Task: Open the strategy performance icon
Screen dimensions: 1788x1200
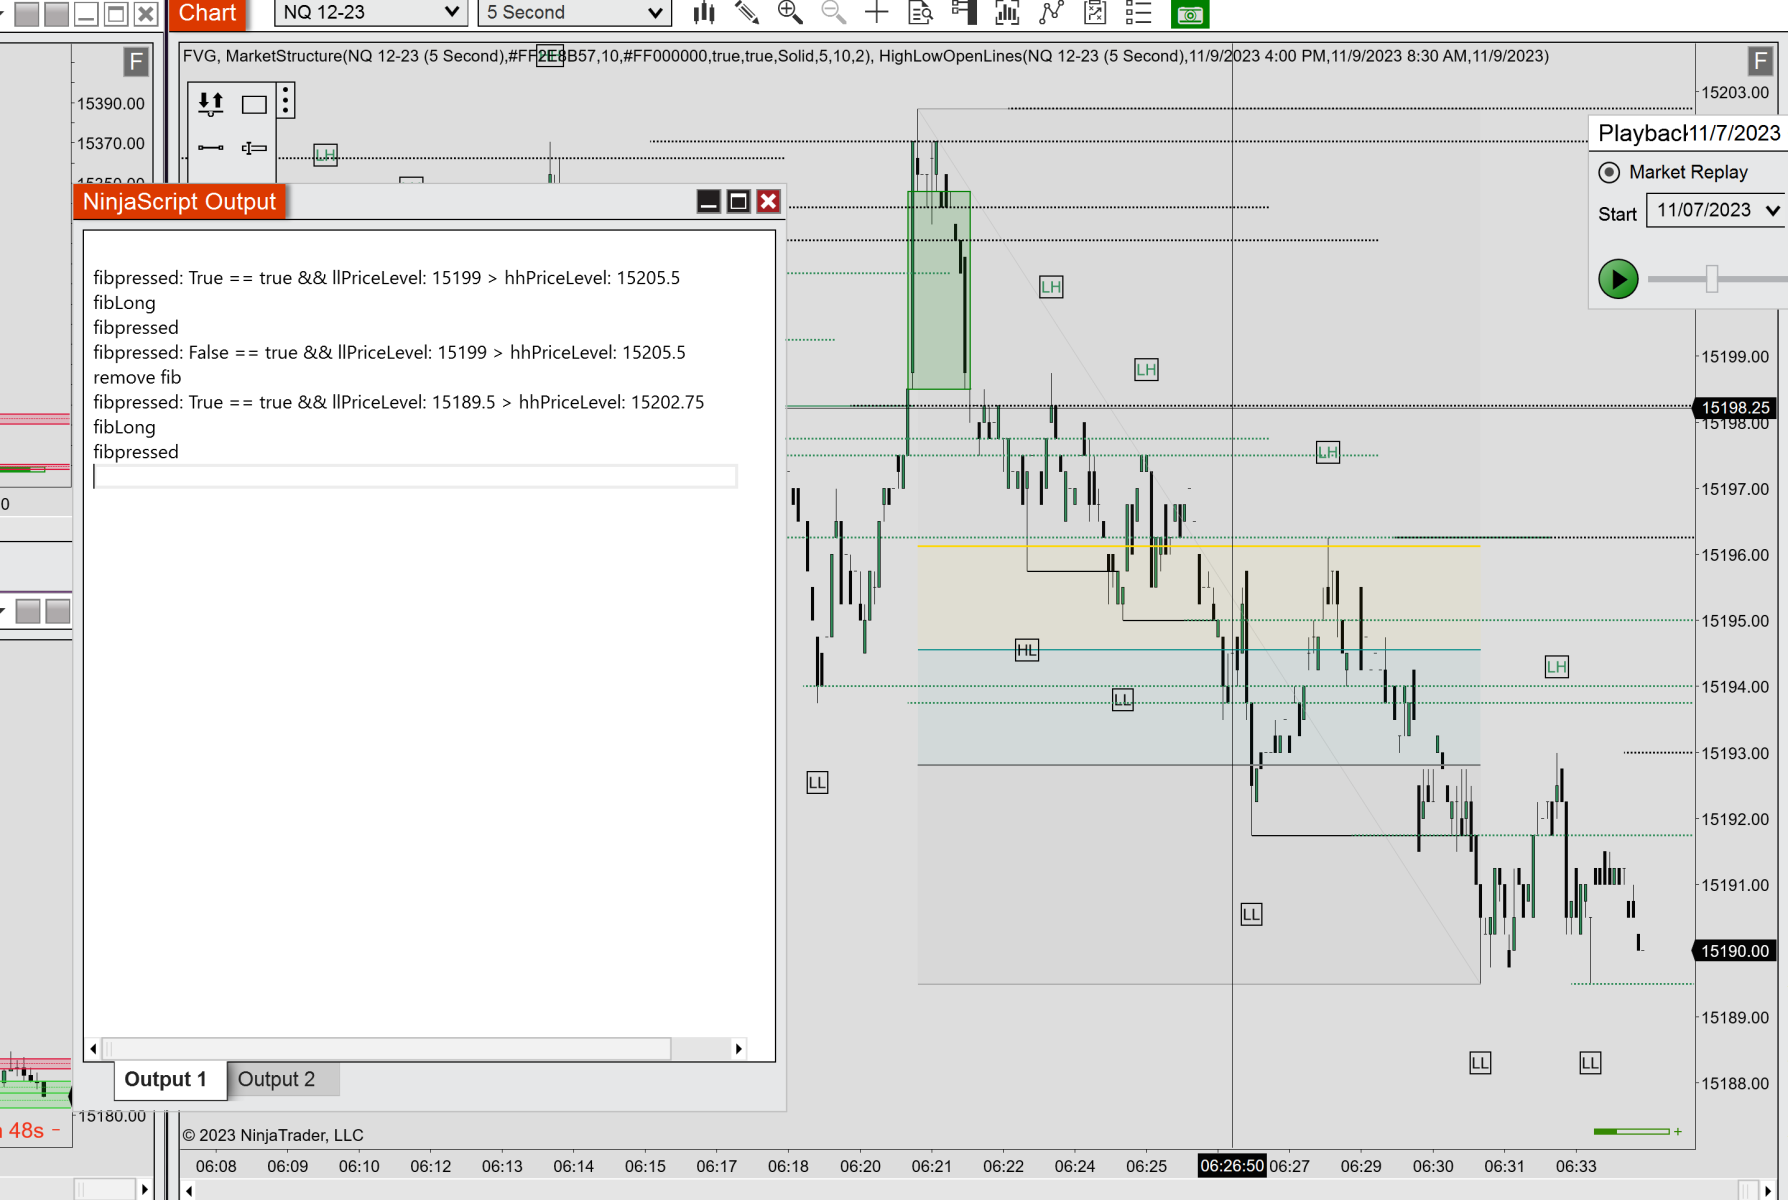Action: [1095, 13]
